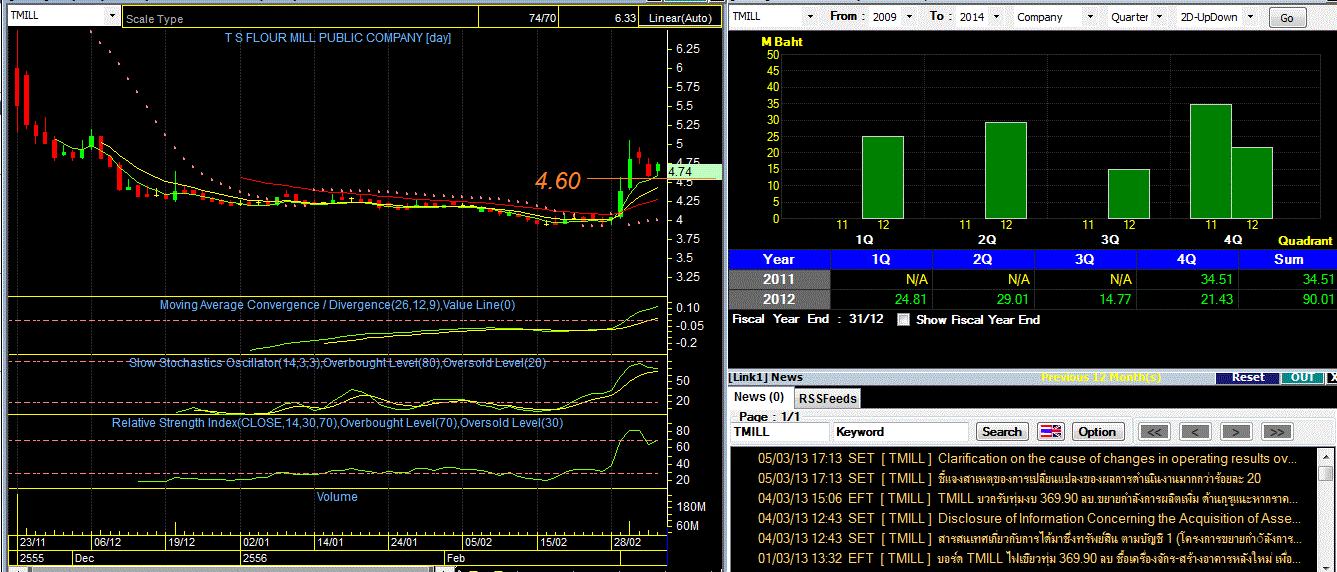This screenshot has height=572, width=1337.
Task: Click the Reset button in news header
Action: pyautogui.click(x=1248, y=377)
